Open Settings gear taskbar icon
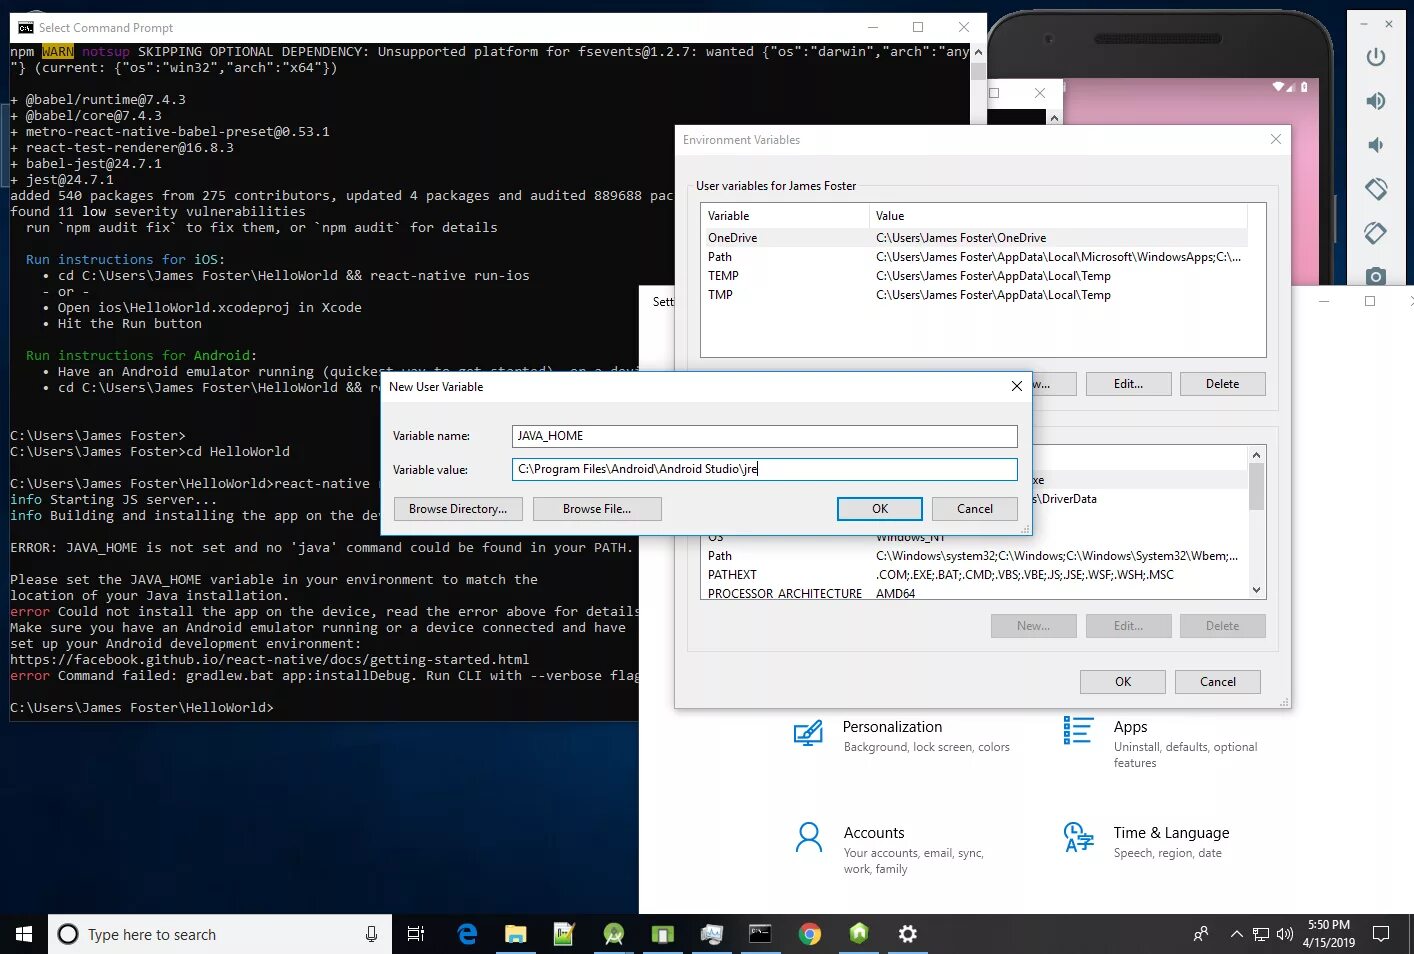1414x954 pixels. pos(907,934)
